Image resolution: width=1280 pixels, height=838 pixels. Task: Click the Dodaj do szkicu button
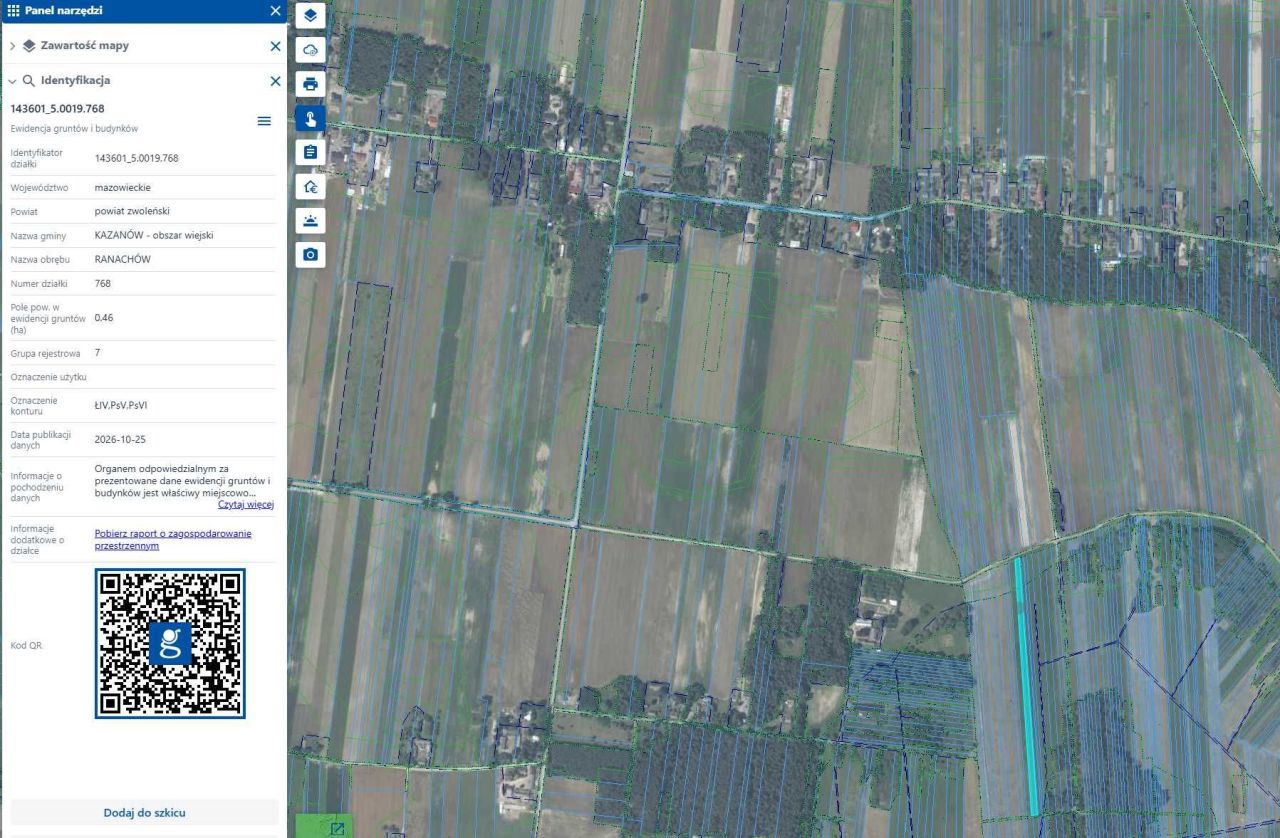click(x=145, y=813)
